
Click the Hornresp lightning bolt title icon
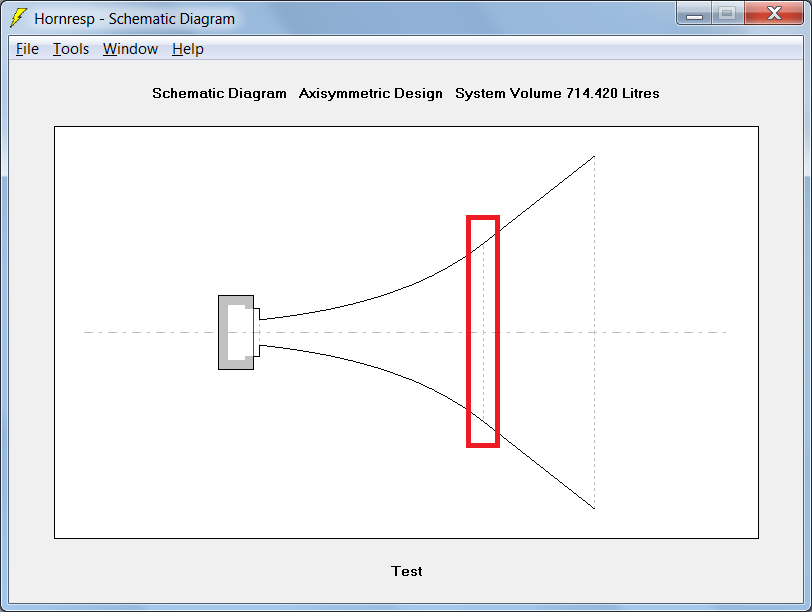coord(19,18)
